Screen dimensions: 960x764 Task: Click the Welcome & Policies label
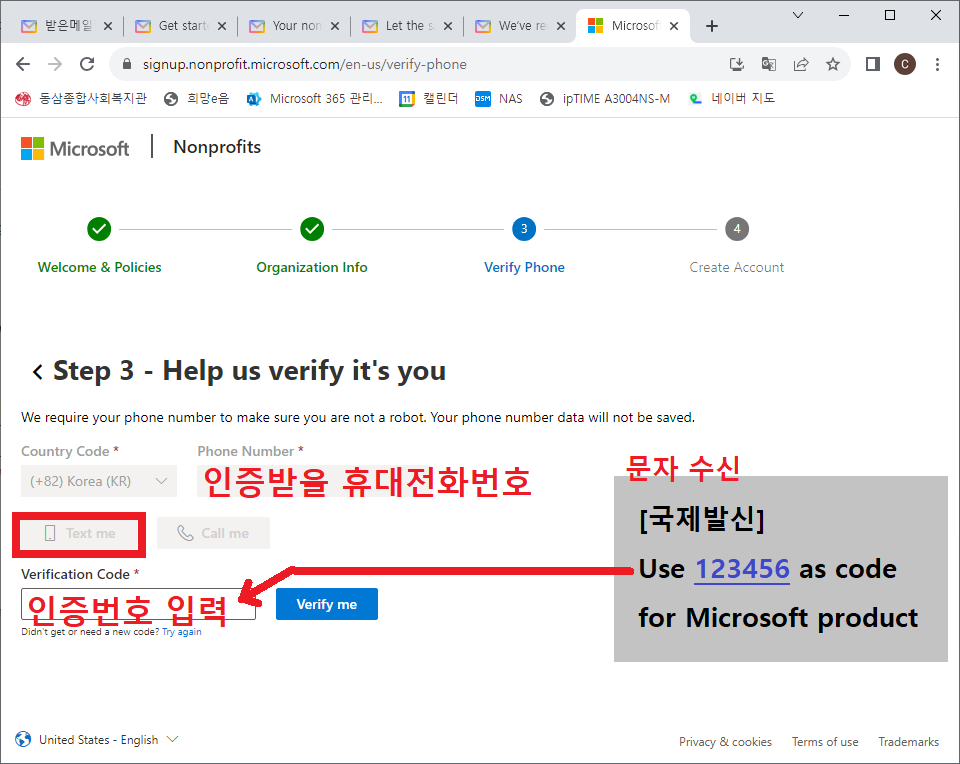(x=99, y=268)
